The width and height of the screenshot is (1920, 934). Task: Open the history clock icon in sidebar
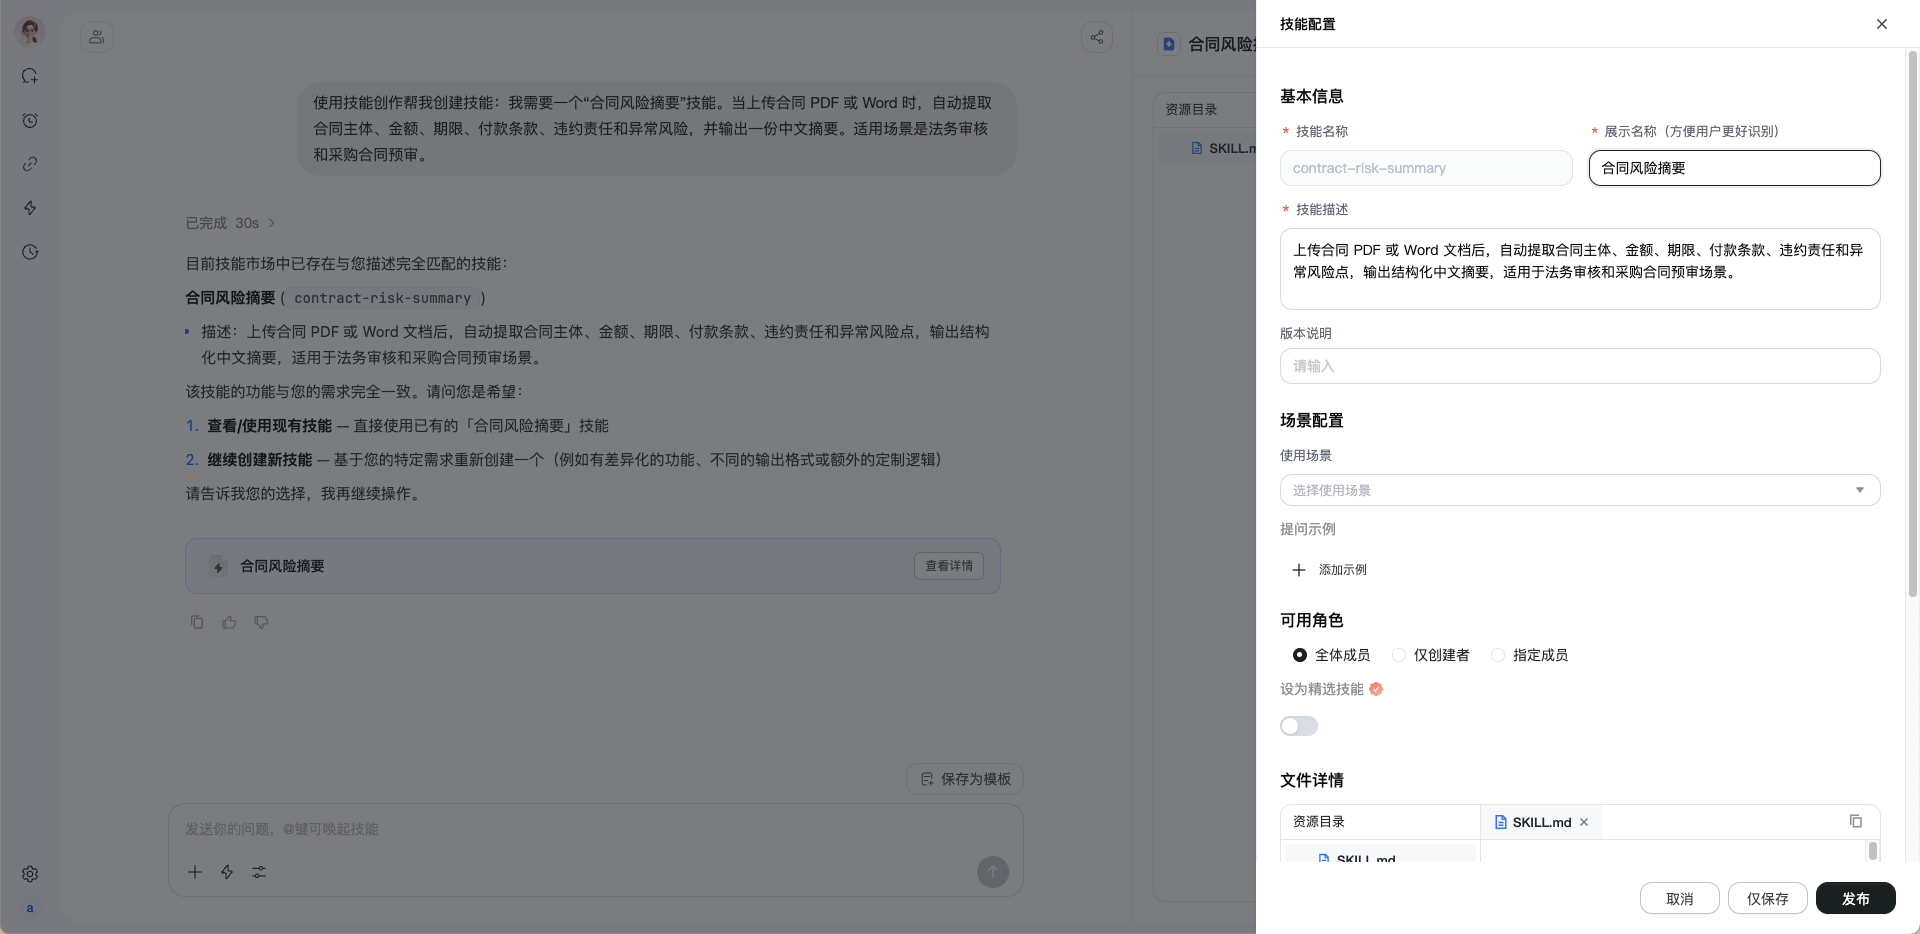point(30,252)
